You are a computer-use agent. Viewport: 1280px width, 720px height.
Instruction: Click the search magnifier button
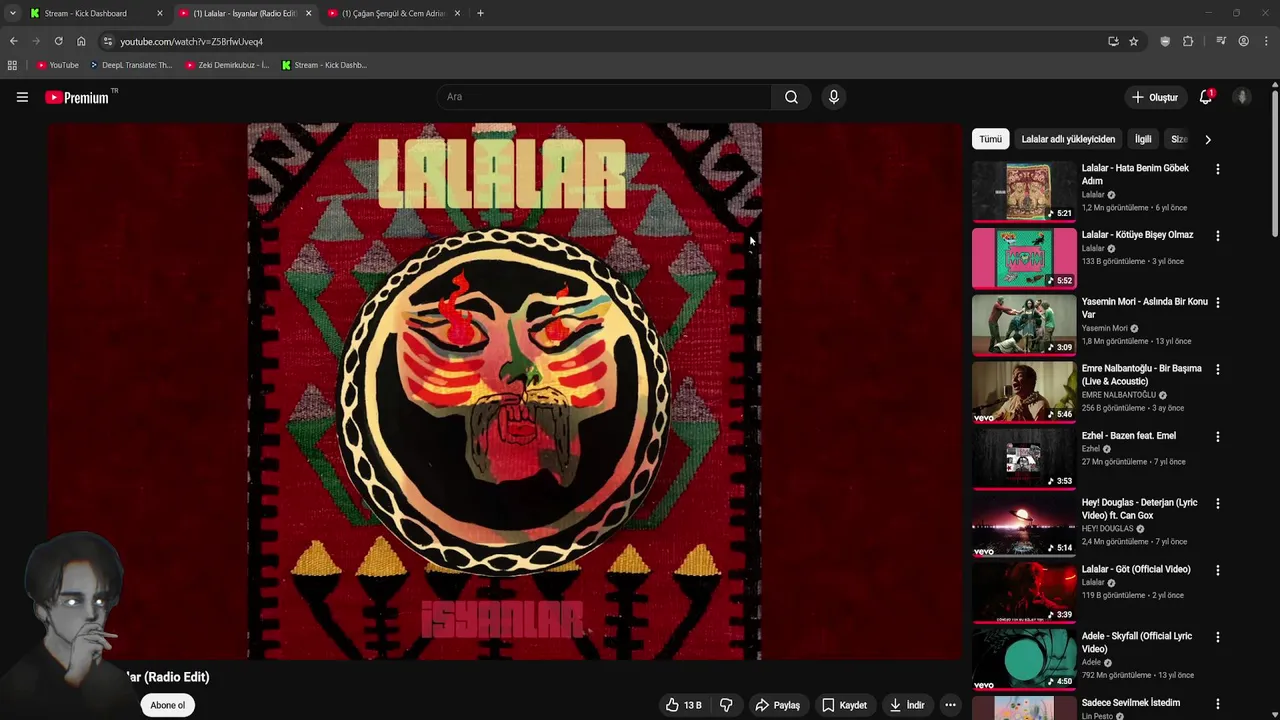(x=791, y=97)
